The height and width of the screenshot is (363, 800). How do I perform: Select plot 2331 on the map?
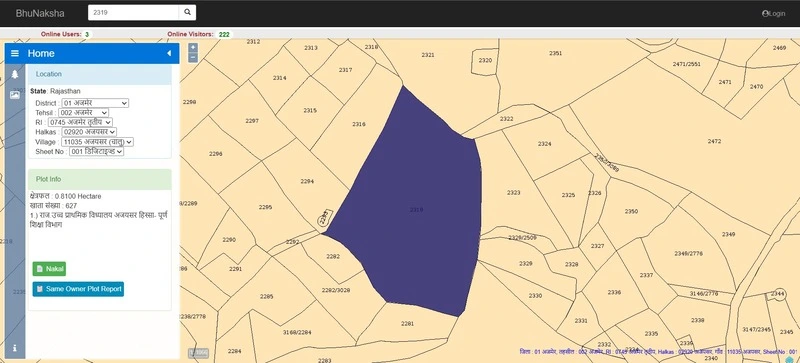(x=581, y=321)
